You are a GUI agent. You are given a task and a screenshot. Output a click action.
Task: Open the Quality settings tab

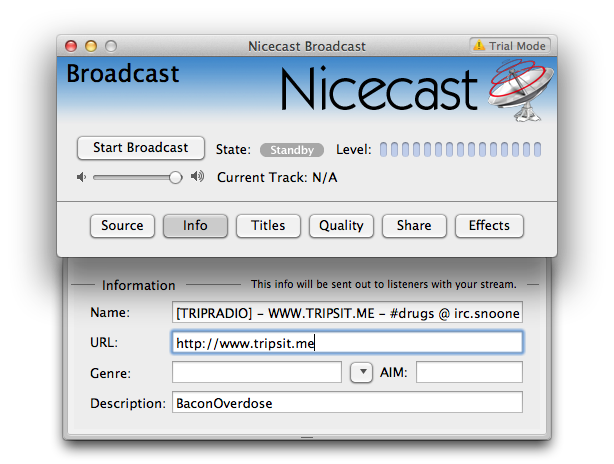click(341, 226)
